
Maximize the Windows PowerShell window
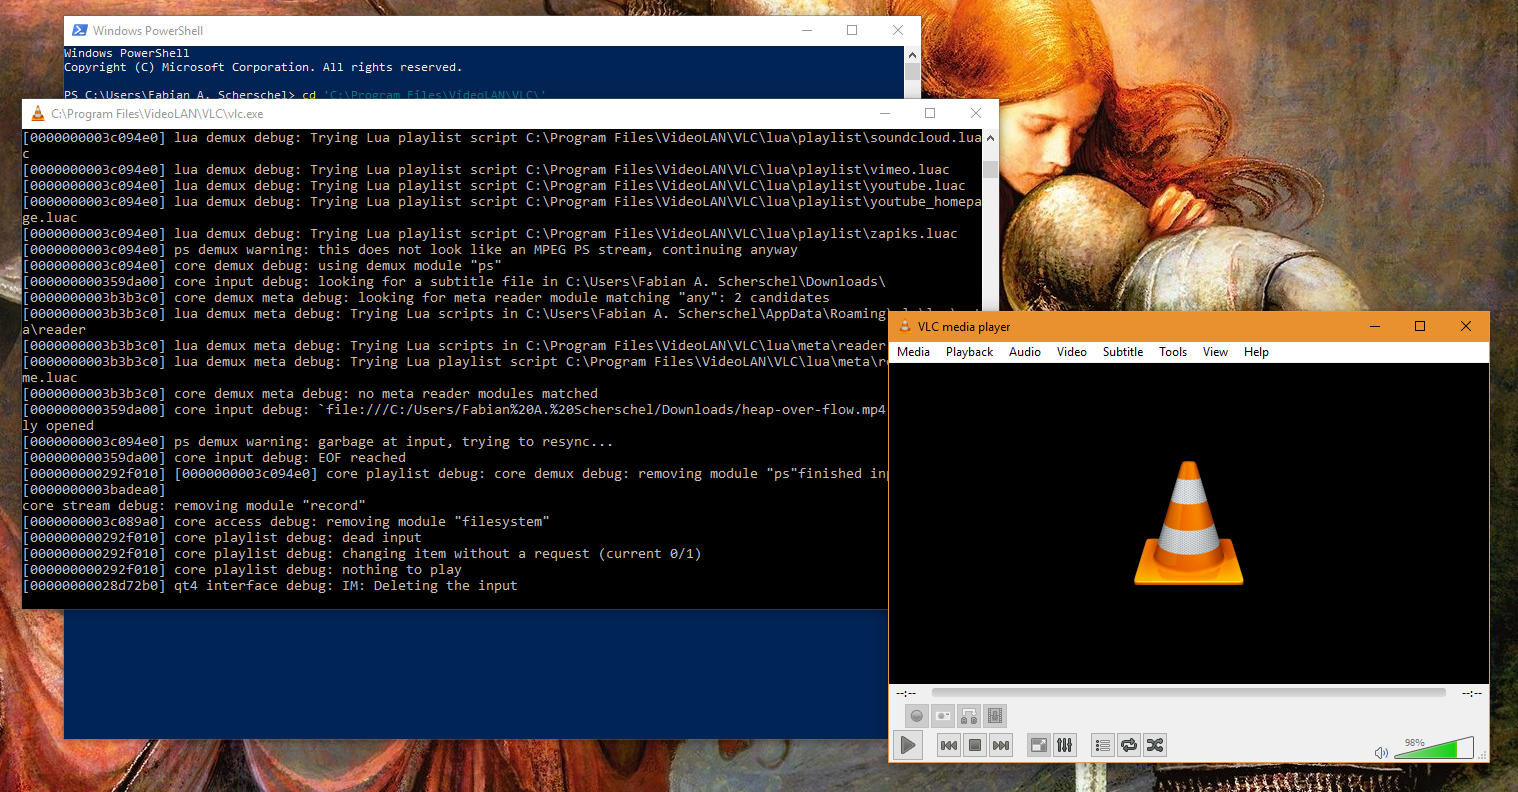click(x=852, y=30)
